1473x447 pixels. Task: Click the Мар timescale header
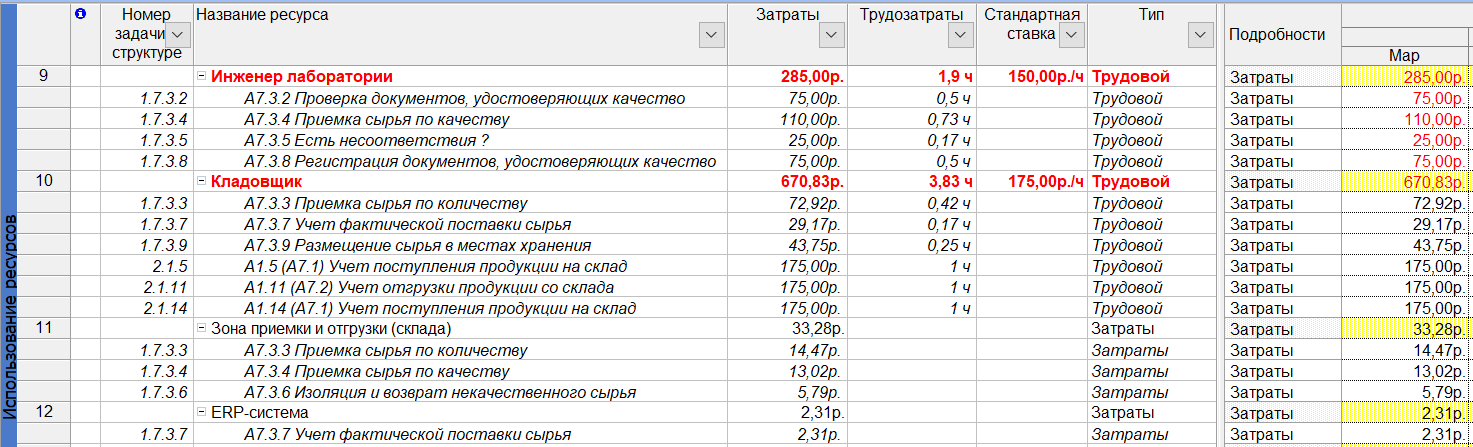(x=1404, y=56)
